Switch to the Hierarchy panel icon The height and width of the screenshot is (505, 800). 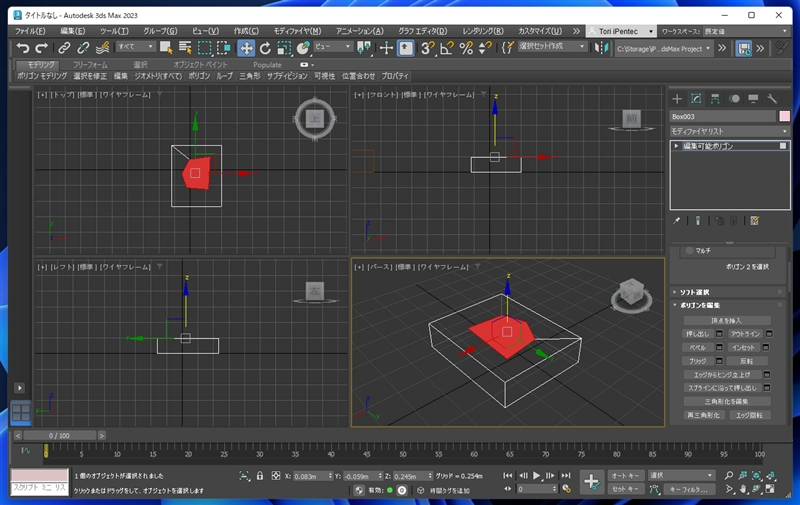pos(715,99)
